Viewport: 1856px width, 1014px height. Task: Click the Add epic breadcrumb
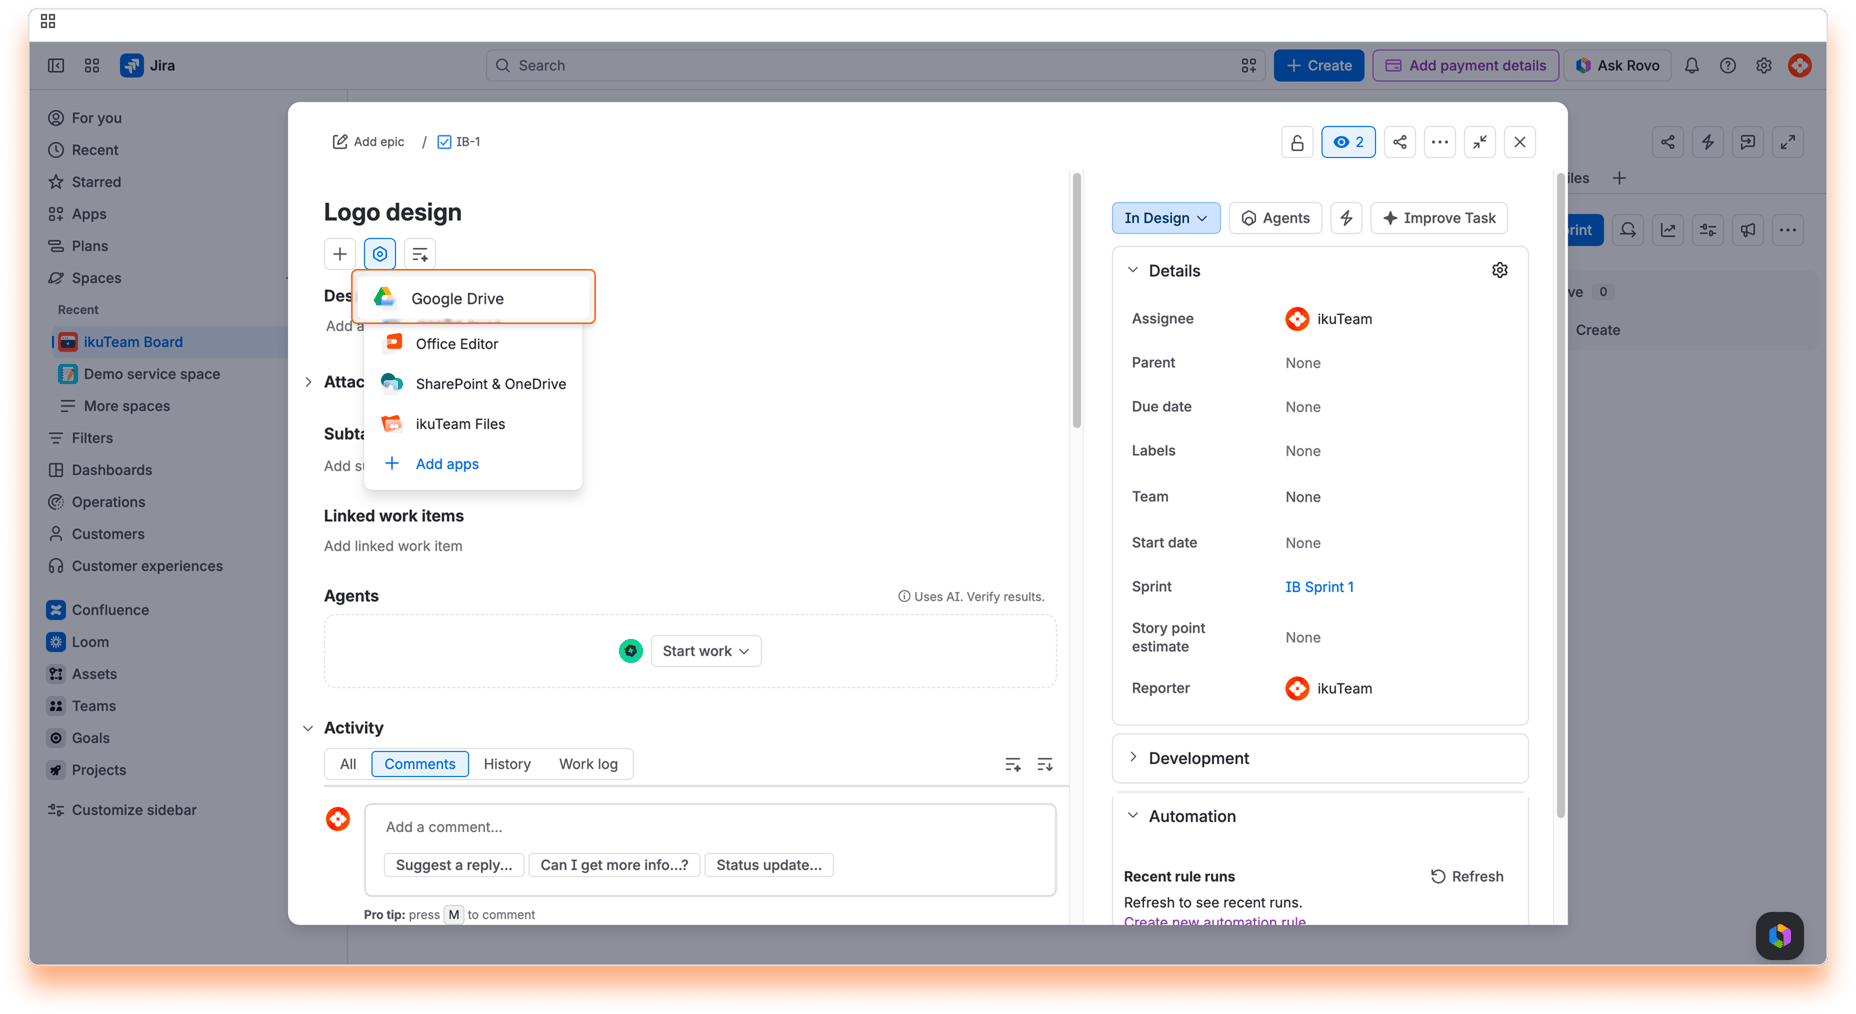point(368,142)
